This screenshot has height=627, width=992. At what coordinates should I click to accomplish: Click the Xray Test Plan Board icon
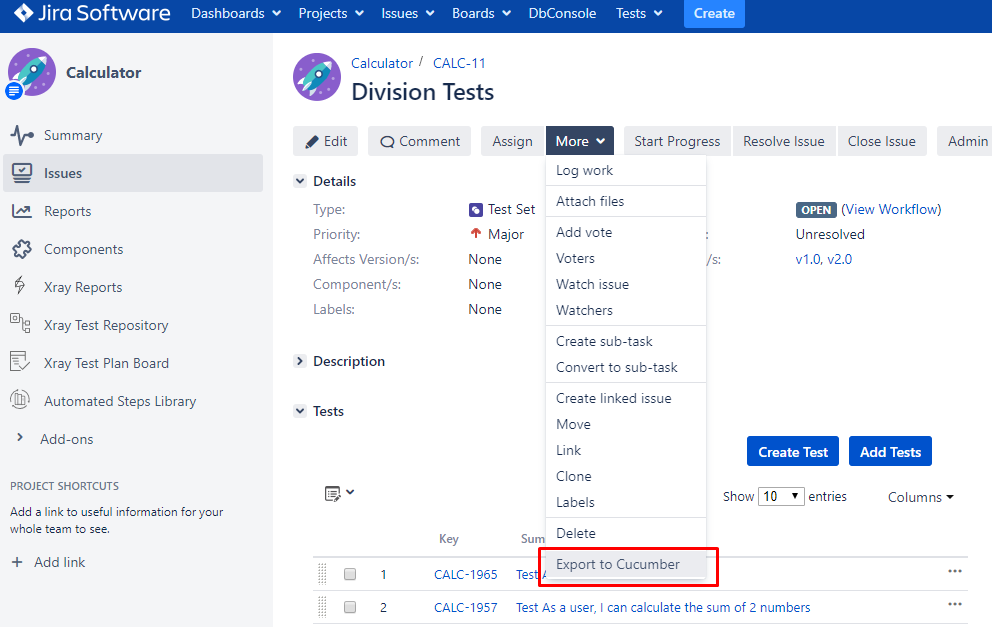[20, 362]
